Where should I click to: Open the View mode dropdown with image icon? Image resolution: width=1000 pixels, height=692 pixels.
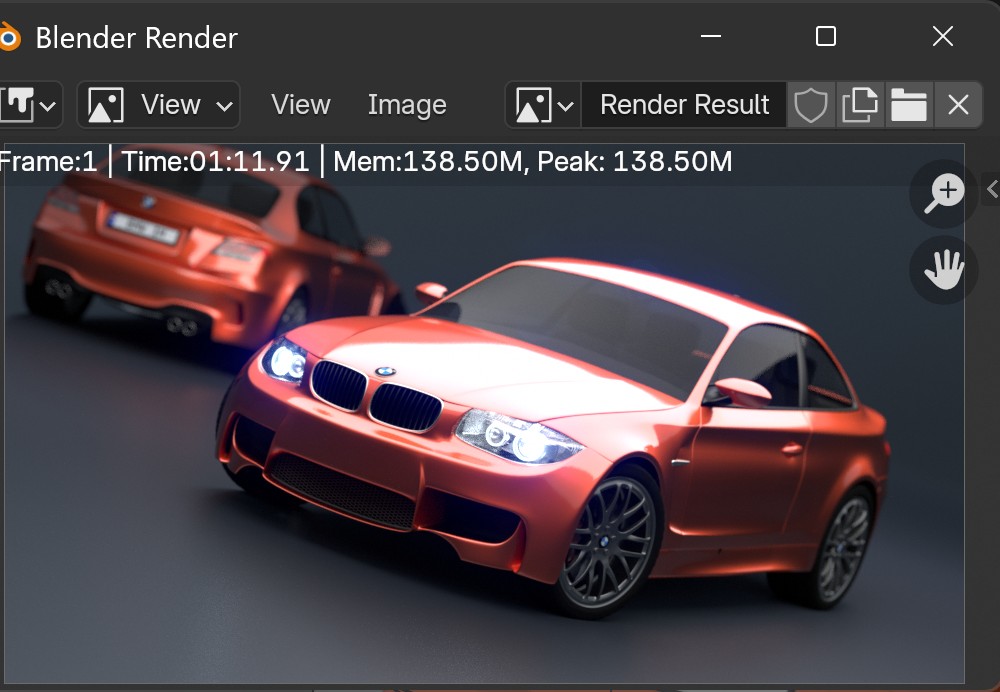(x=158, y=105)
